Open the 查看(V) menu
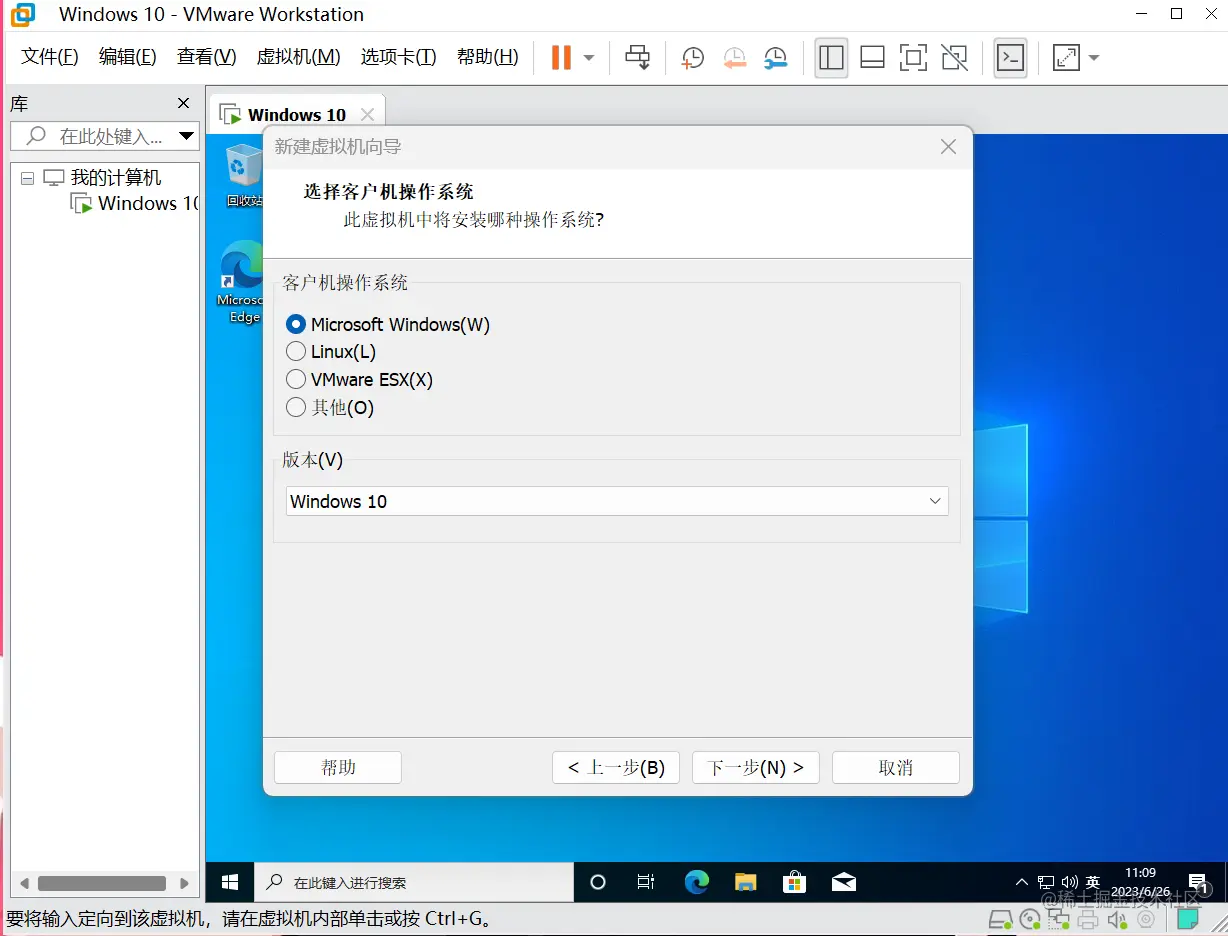 207,57
